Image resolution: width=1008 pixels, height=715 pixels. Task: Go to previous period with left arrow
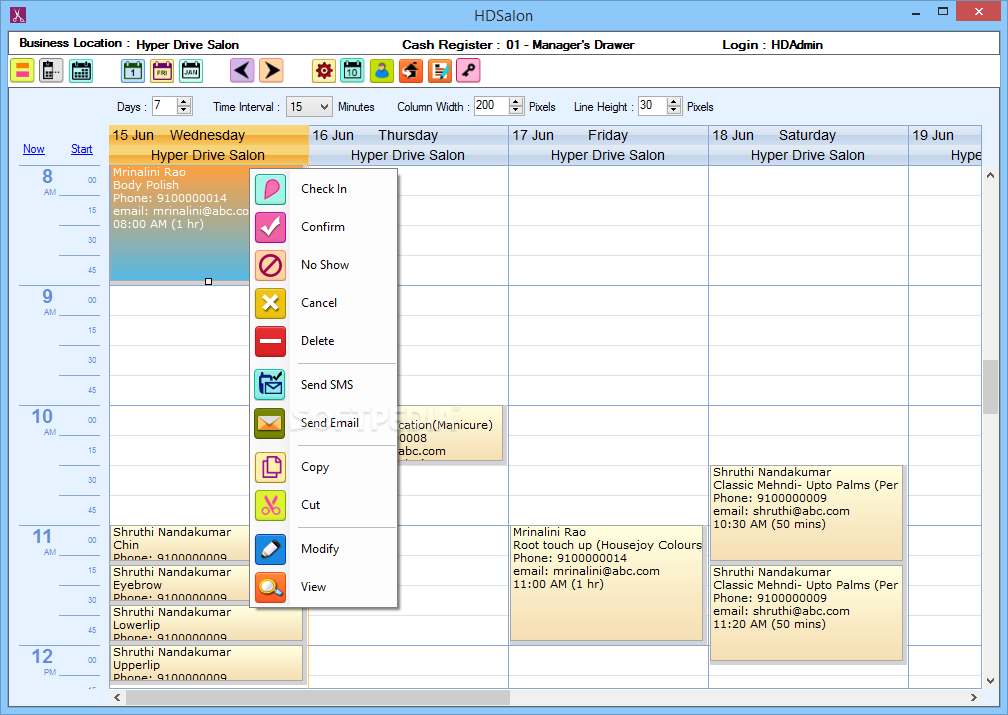242,71
